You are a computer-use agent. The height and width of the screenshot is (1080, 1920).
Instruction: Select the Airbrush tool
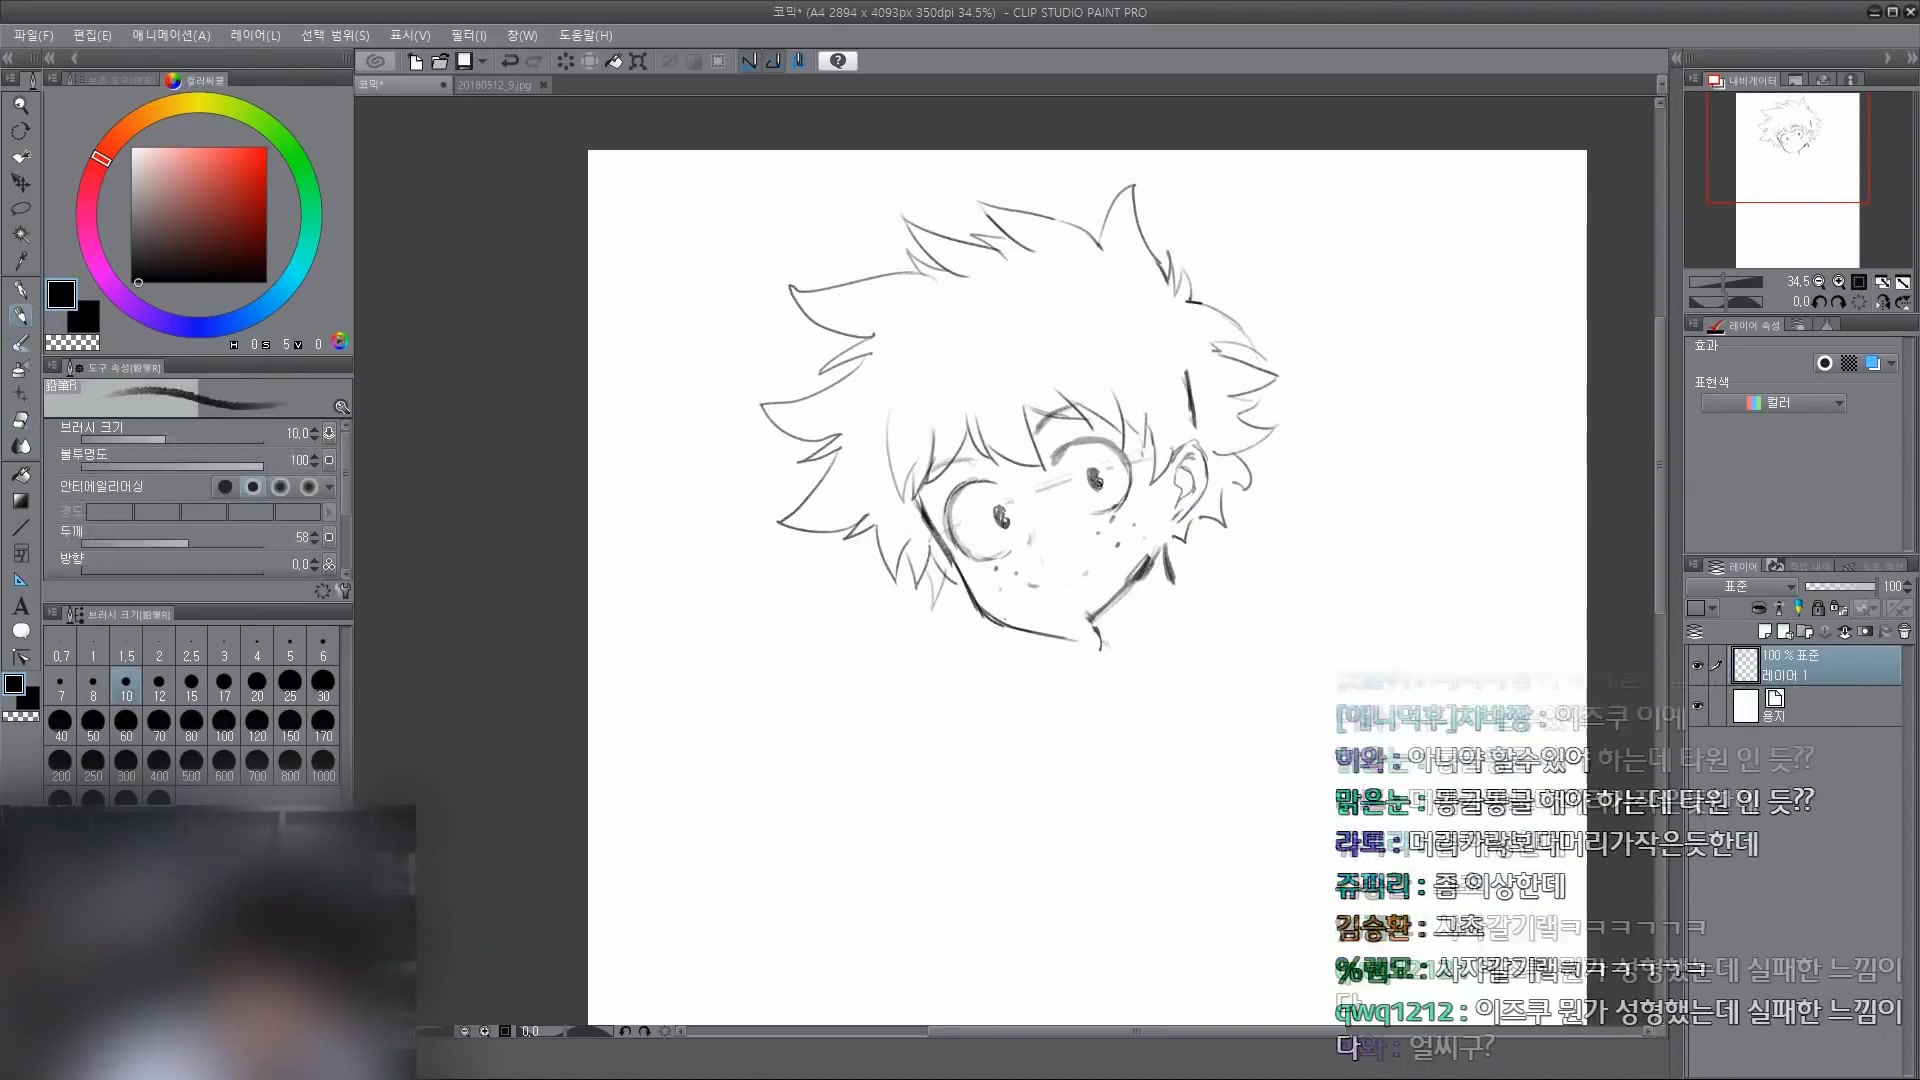(x=20, y=369)
